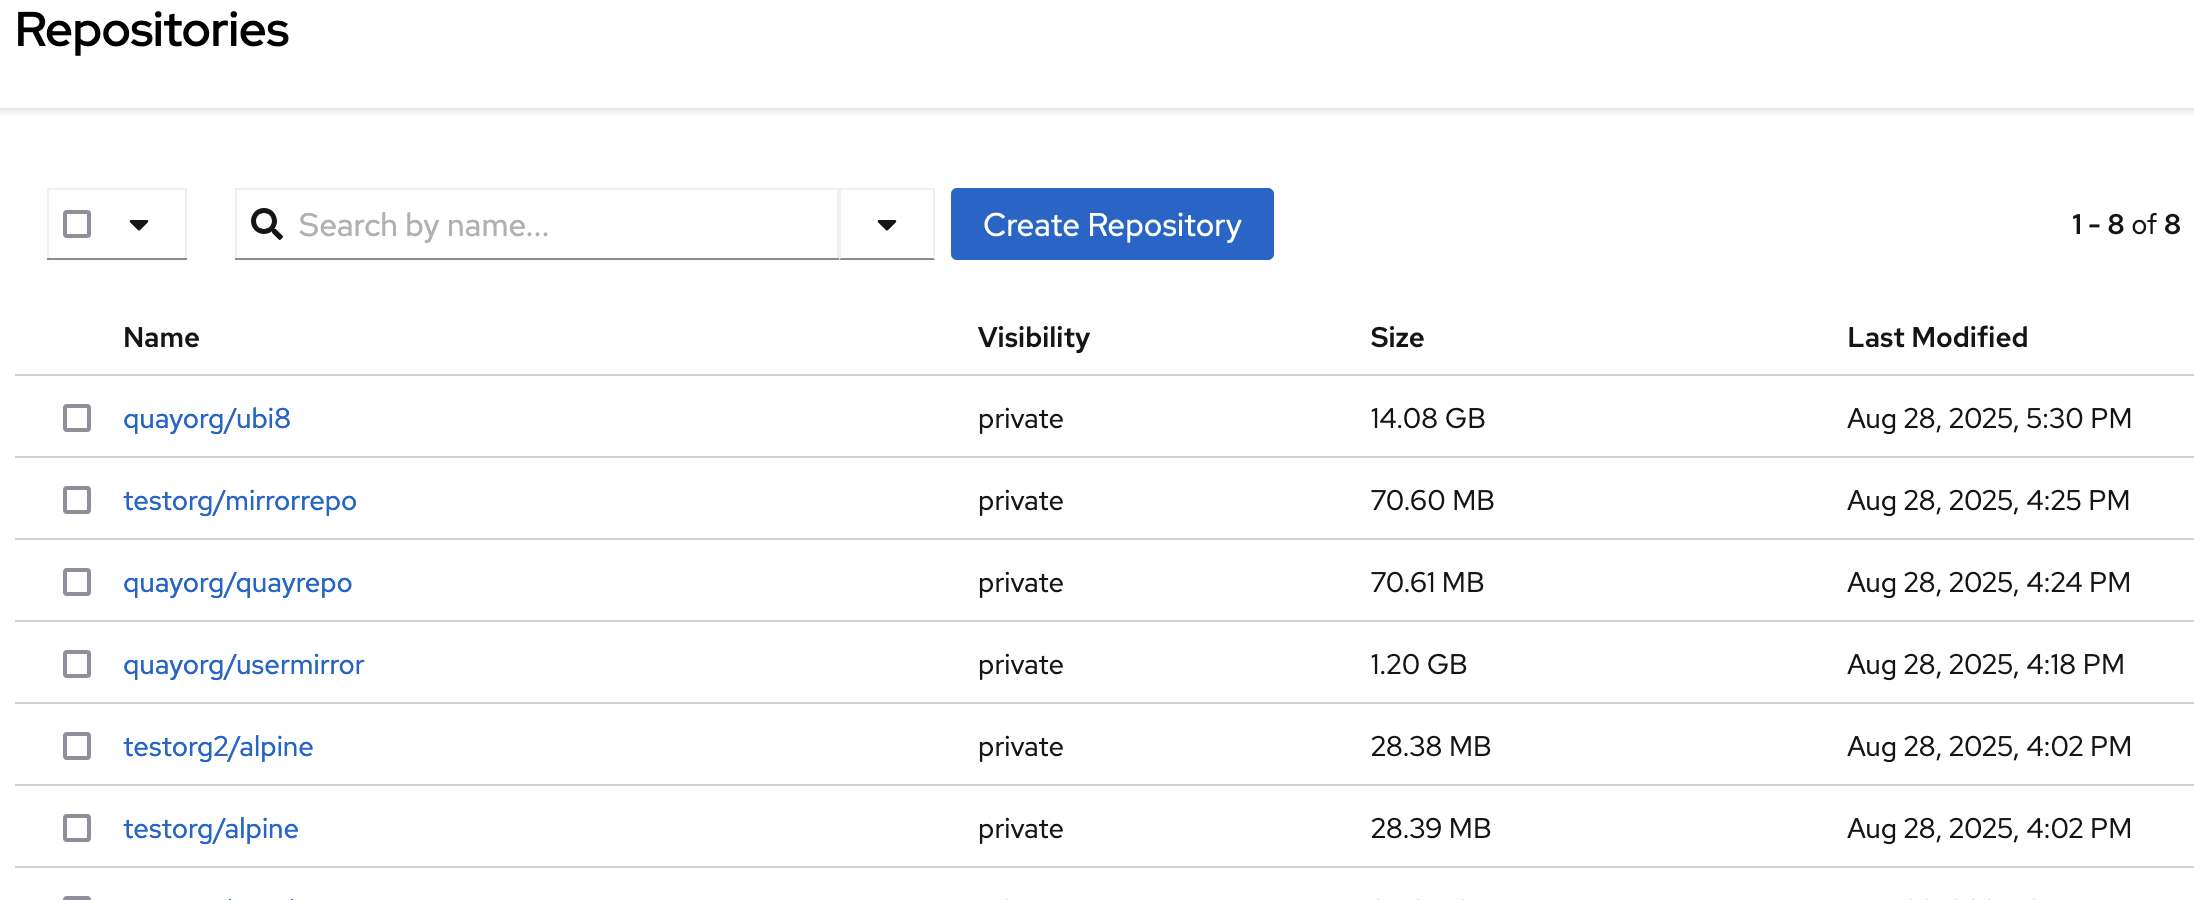This screenshot has width=2194, height=900.
Task: Toggle the select-all repositories checkbox
Action: [x=77, y=224]
